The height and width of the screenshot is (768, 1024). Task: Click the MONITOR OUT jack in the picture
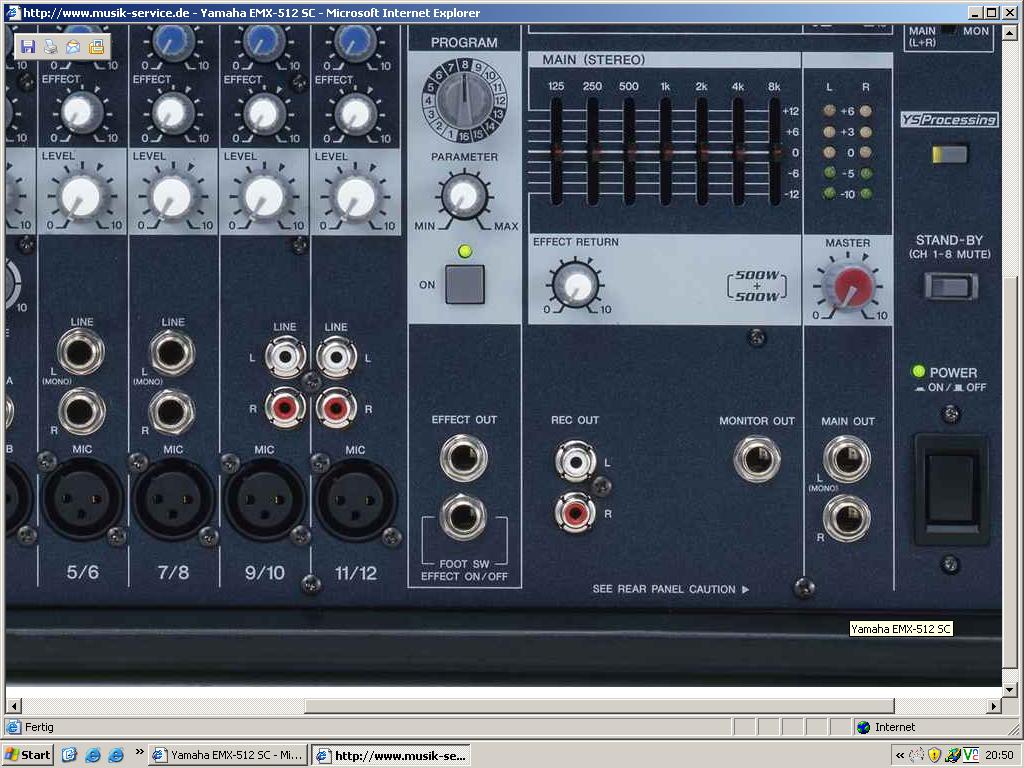coord(757,459)
